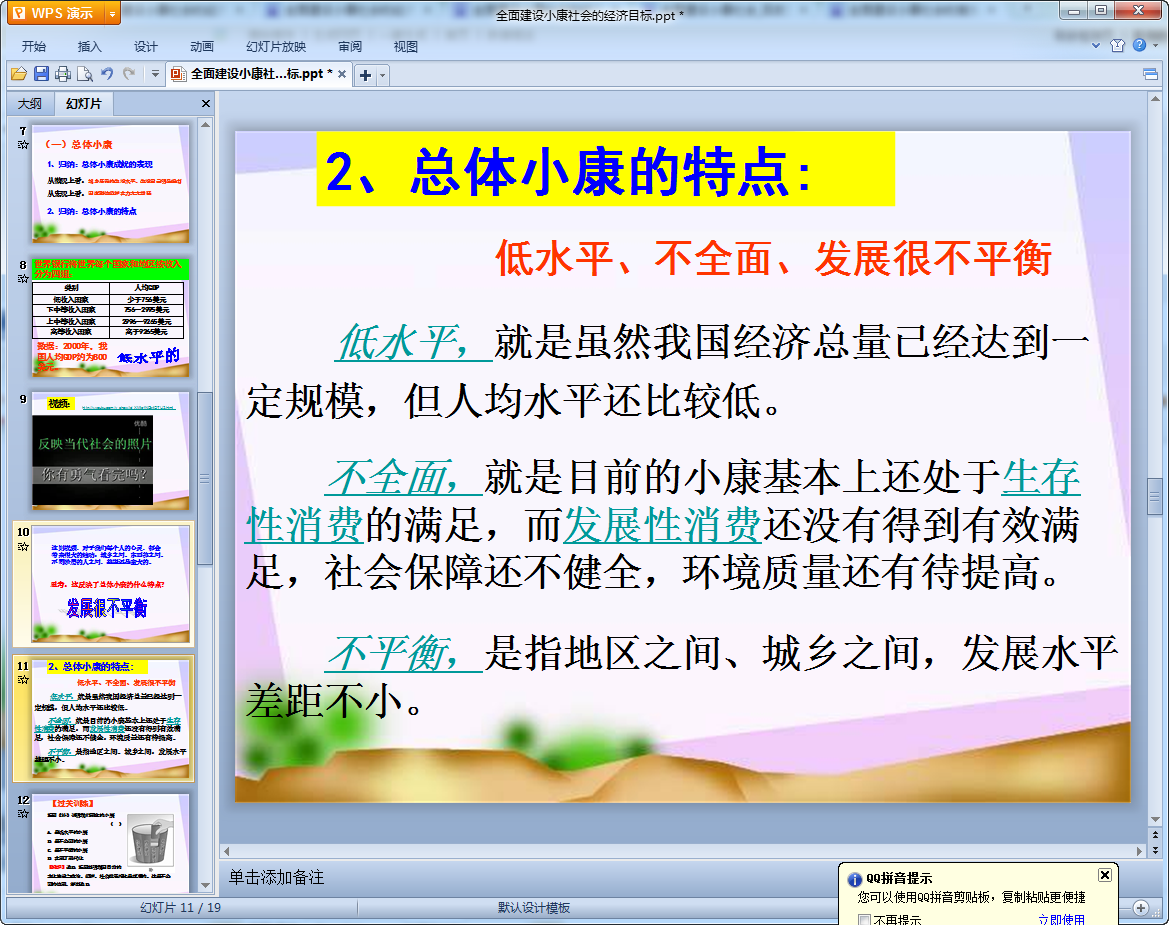Click the QQ拼音提示 info icon

(x=855, y=880)
